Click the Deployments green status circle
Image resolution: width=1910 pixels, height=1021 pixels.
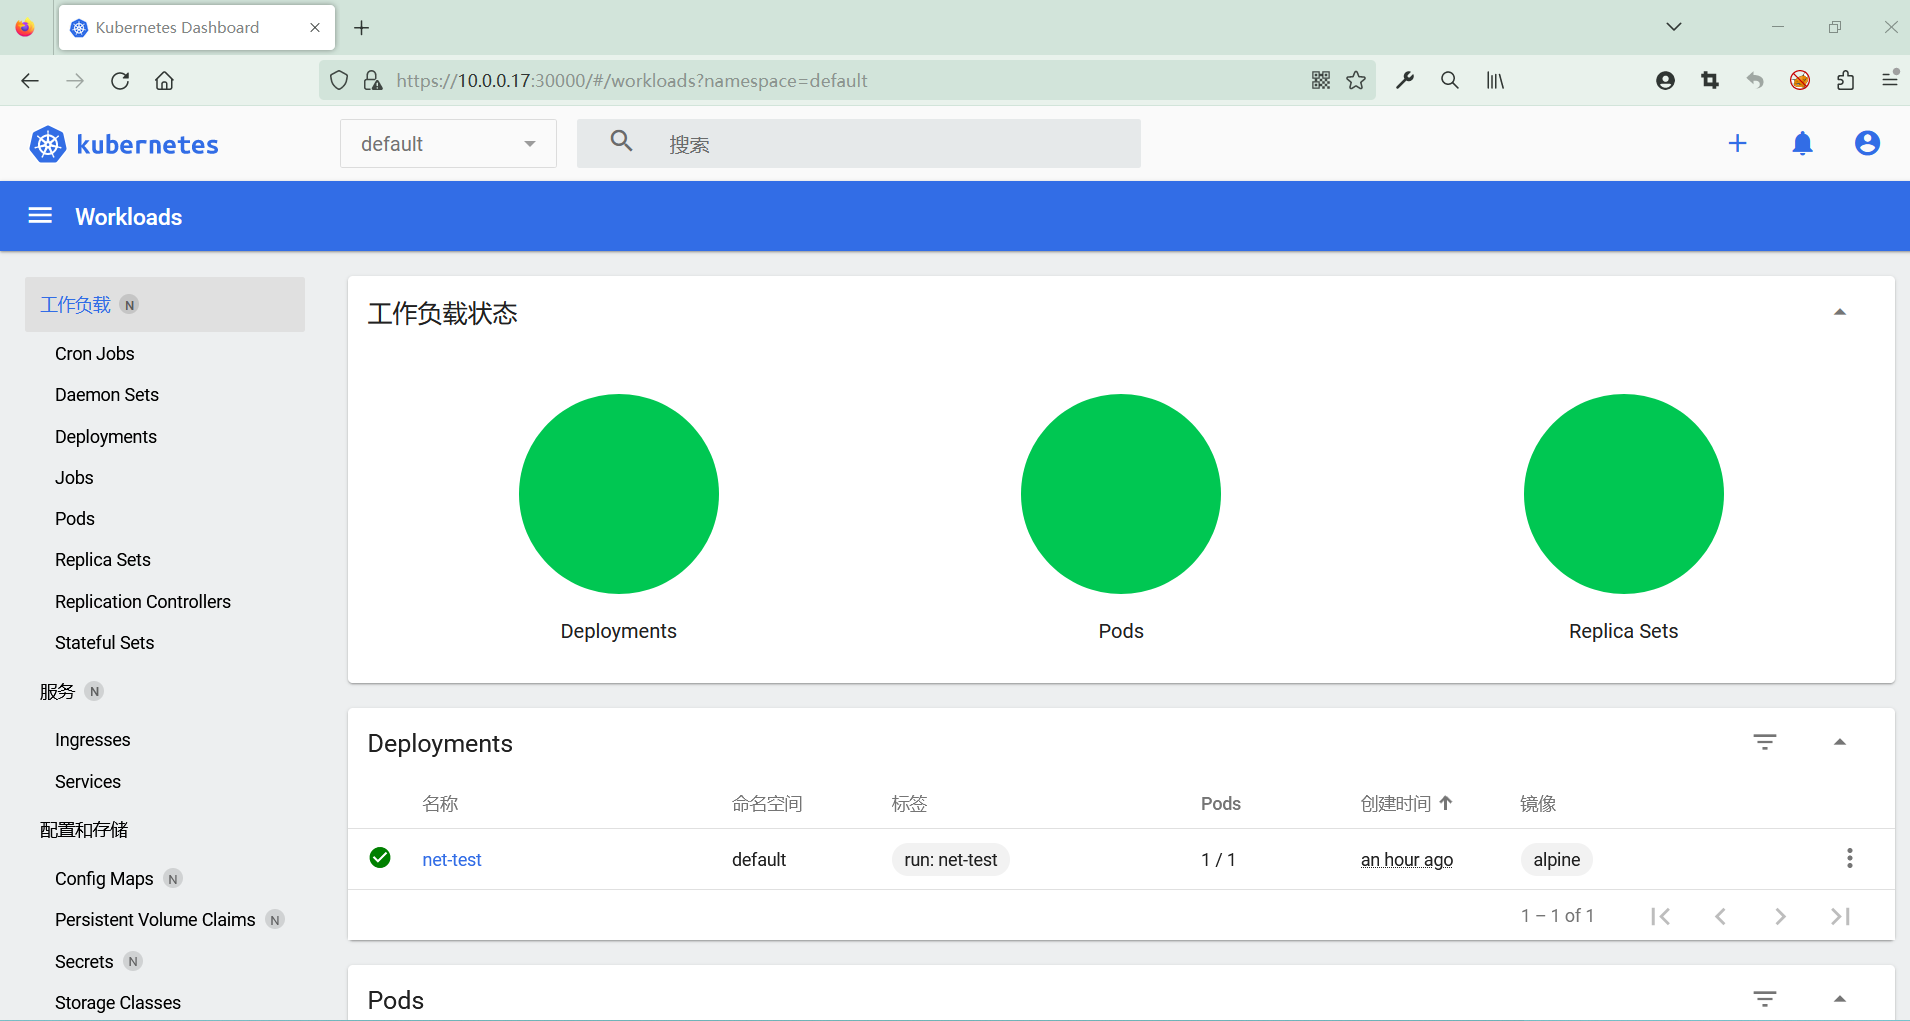point(619,494)
